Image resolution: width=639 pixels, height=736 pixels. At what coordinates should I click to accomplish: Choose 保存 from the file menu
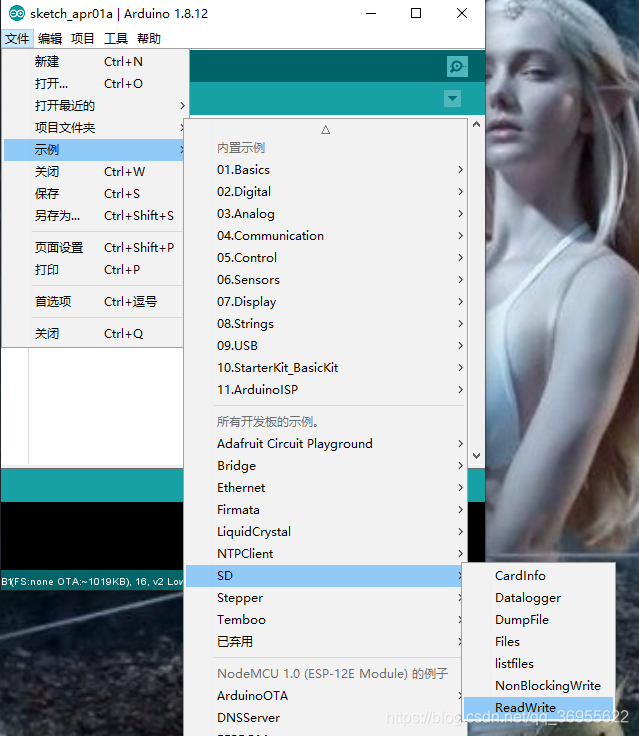(94, 194)
